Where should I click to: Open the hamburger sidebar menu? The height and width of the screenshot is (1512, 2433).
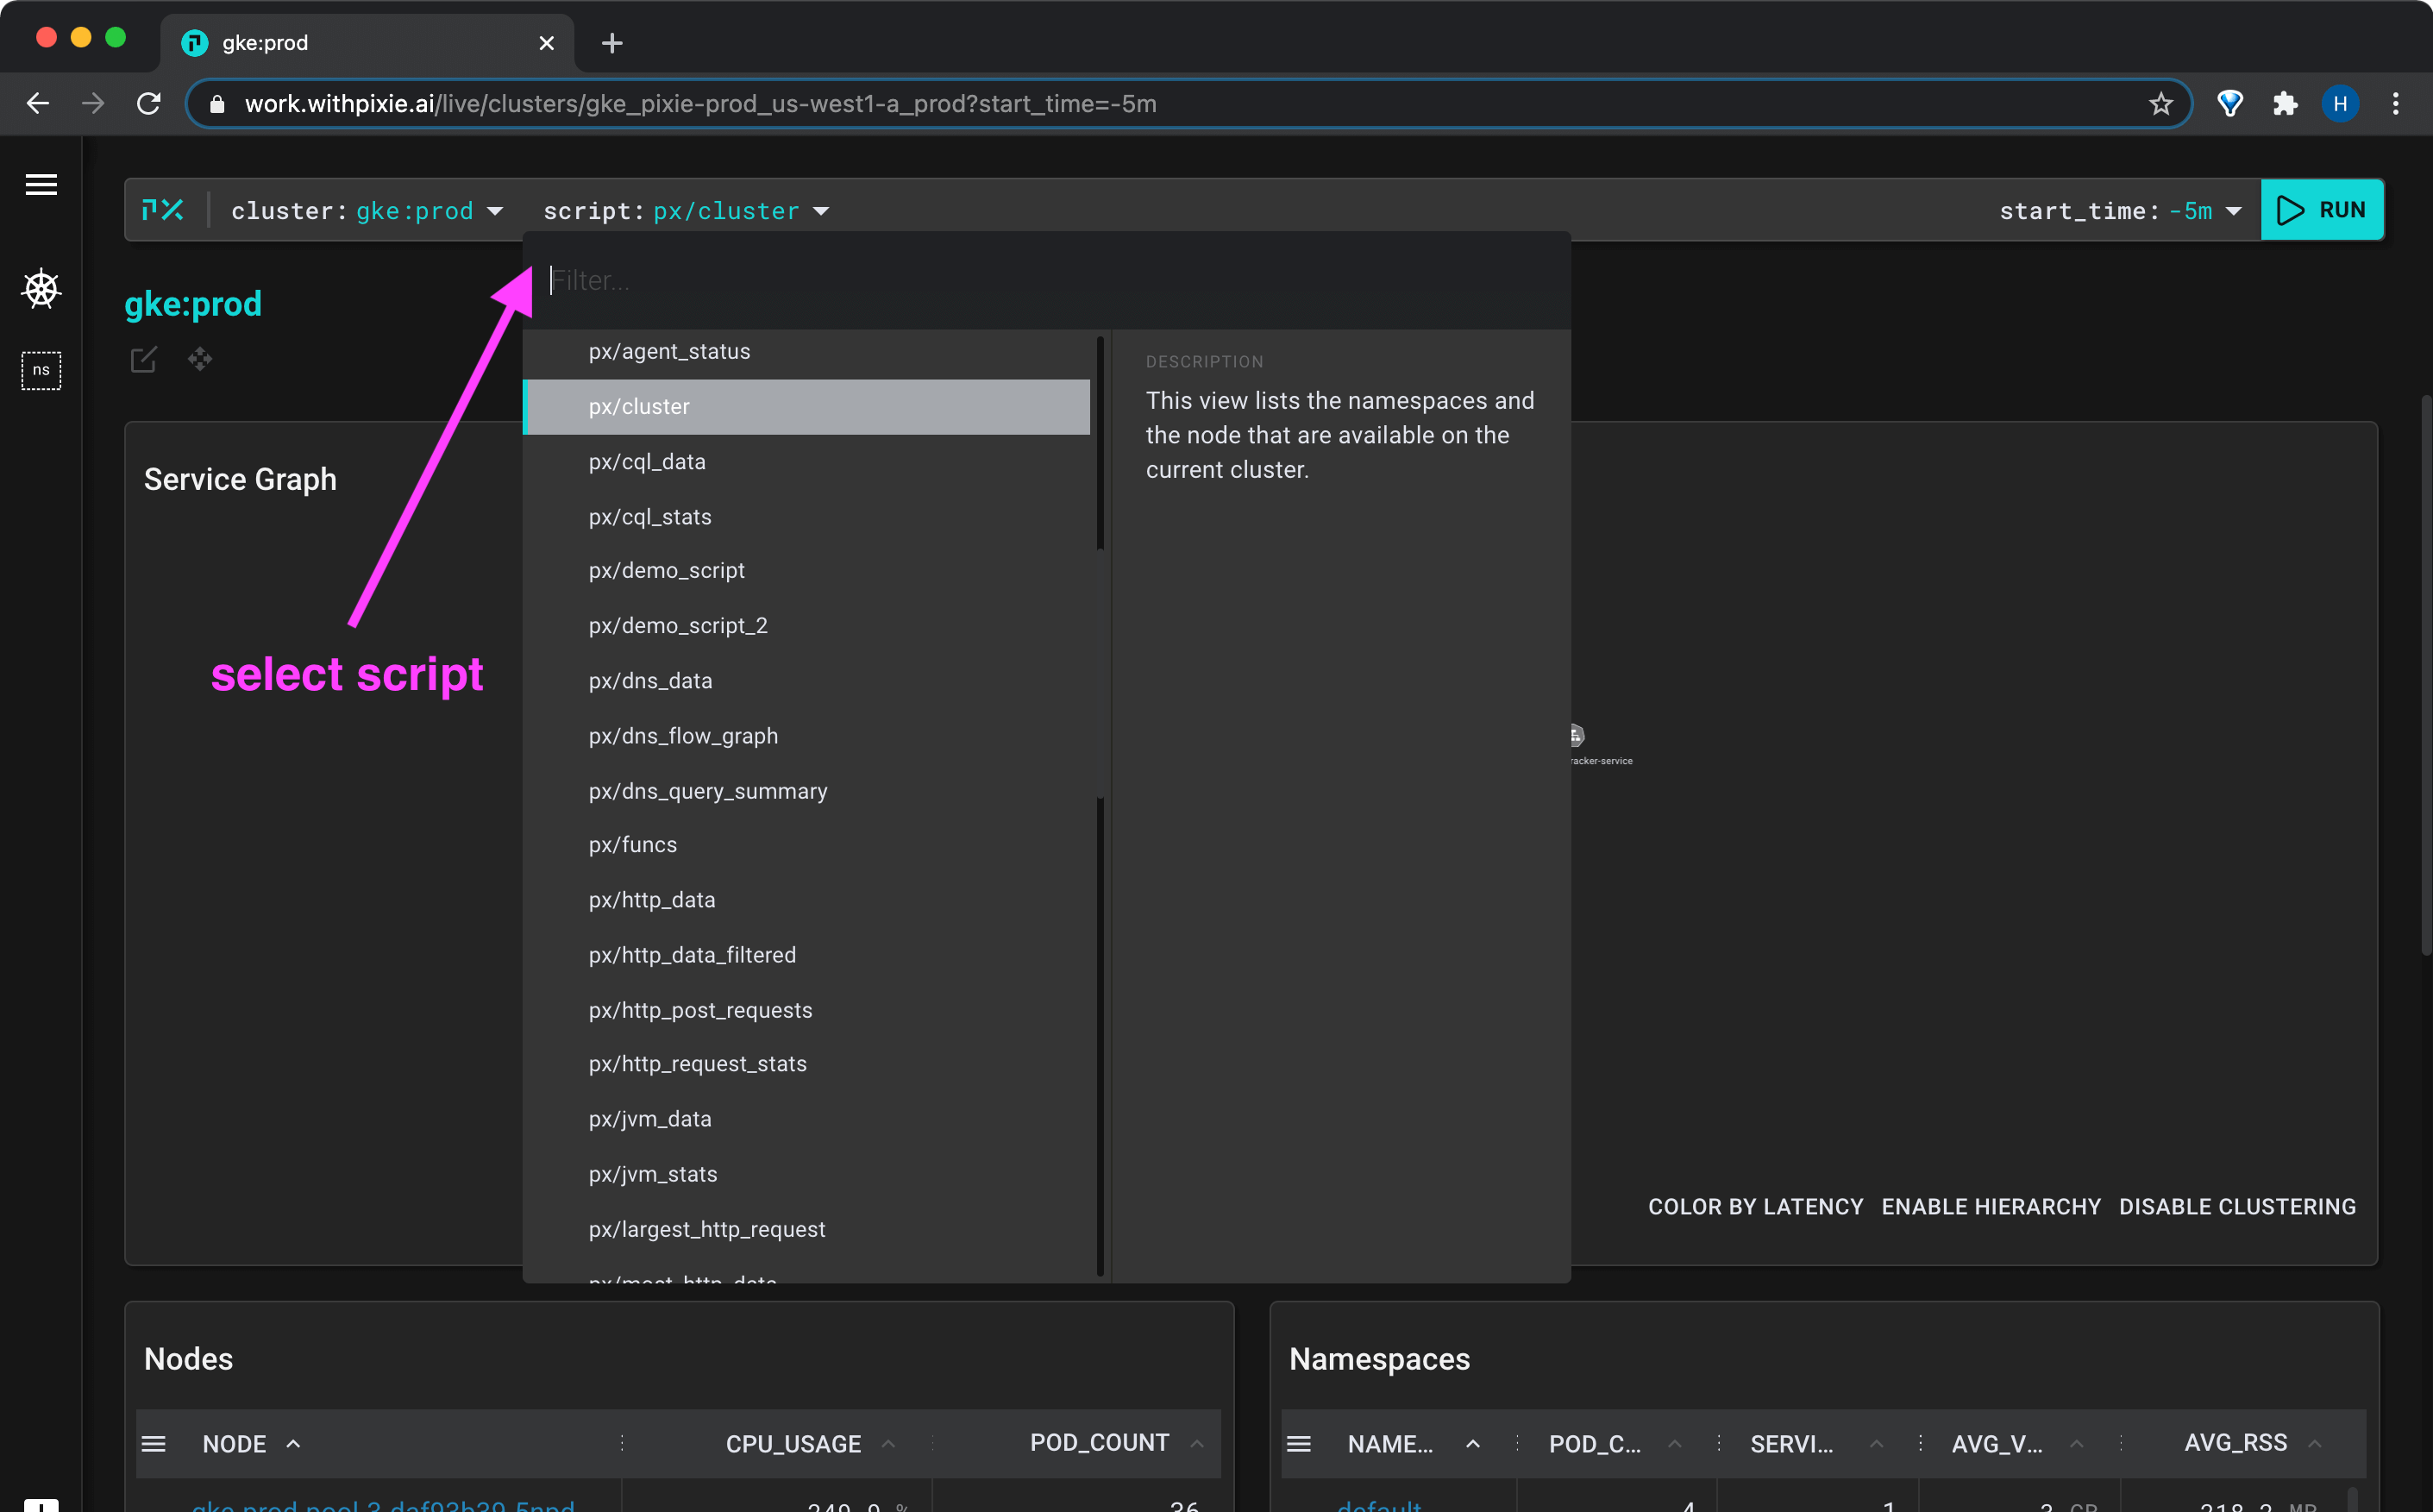[41, 184]
